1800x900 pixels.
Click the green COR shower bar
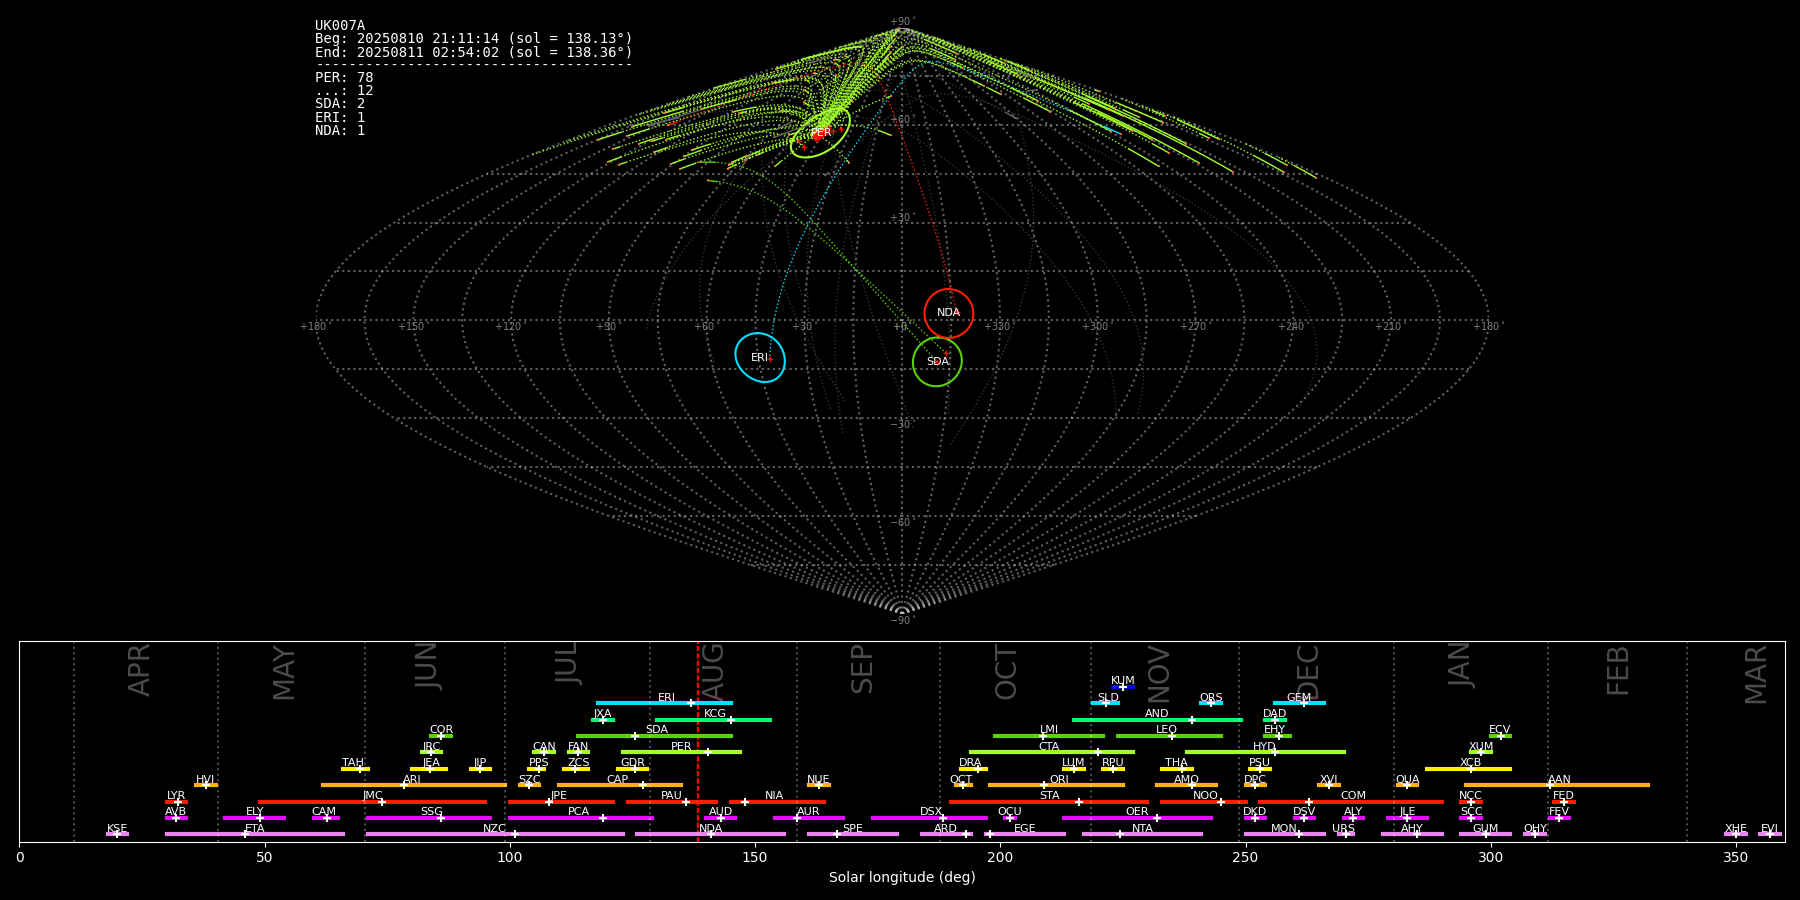[x=441, y=736]
